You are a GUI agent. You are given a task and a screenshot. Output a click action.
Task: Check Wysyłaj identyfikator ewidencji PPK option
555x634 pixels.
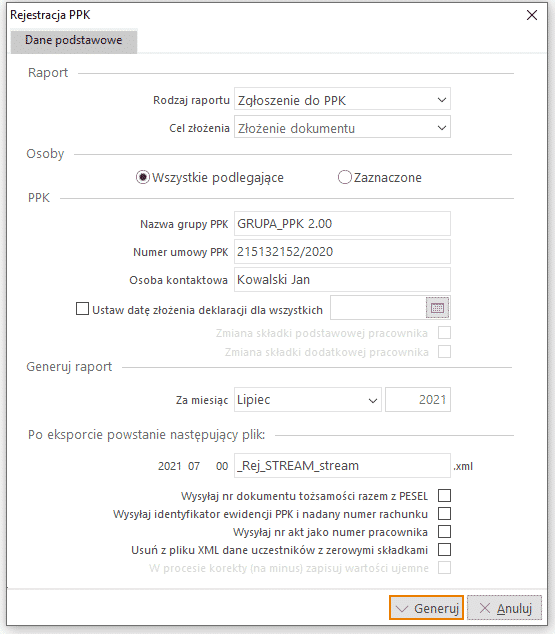coord(444,514)
